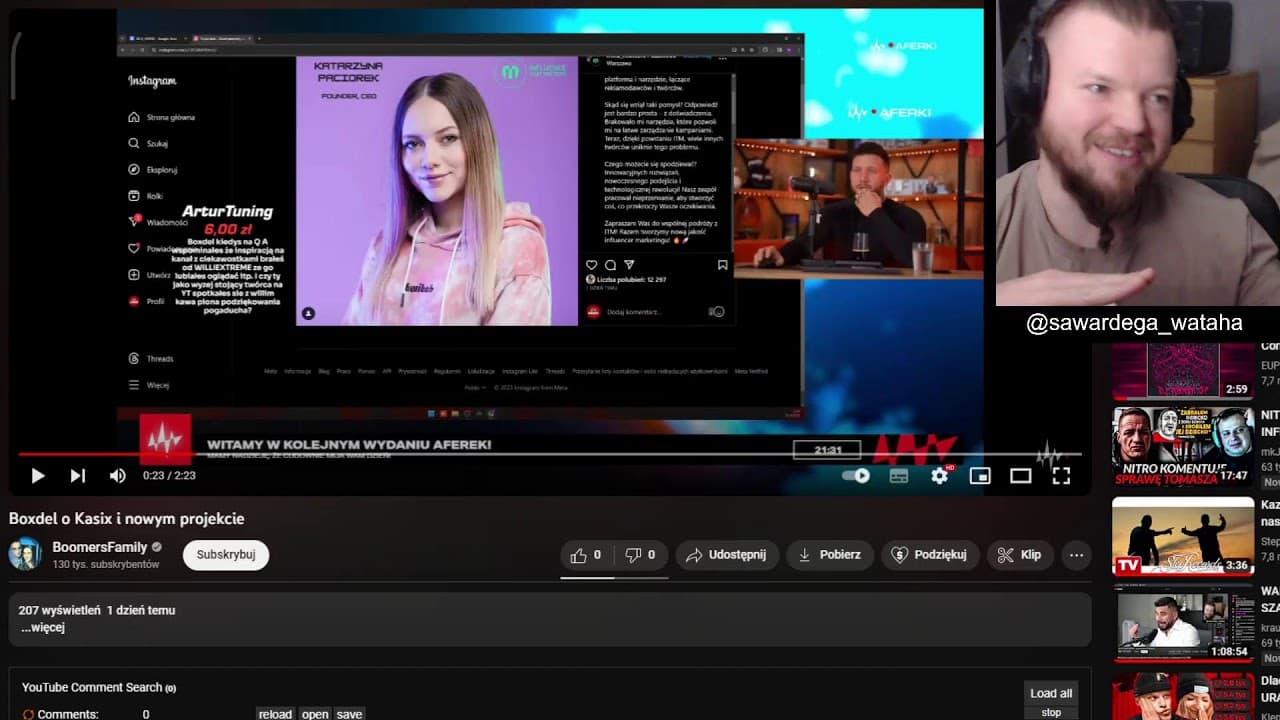Create a clip with Klip button
The height and width of the screenshot is (720, 1280).
(x=1020, y=555)
